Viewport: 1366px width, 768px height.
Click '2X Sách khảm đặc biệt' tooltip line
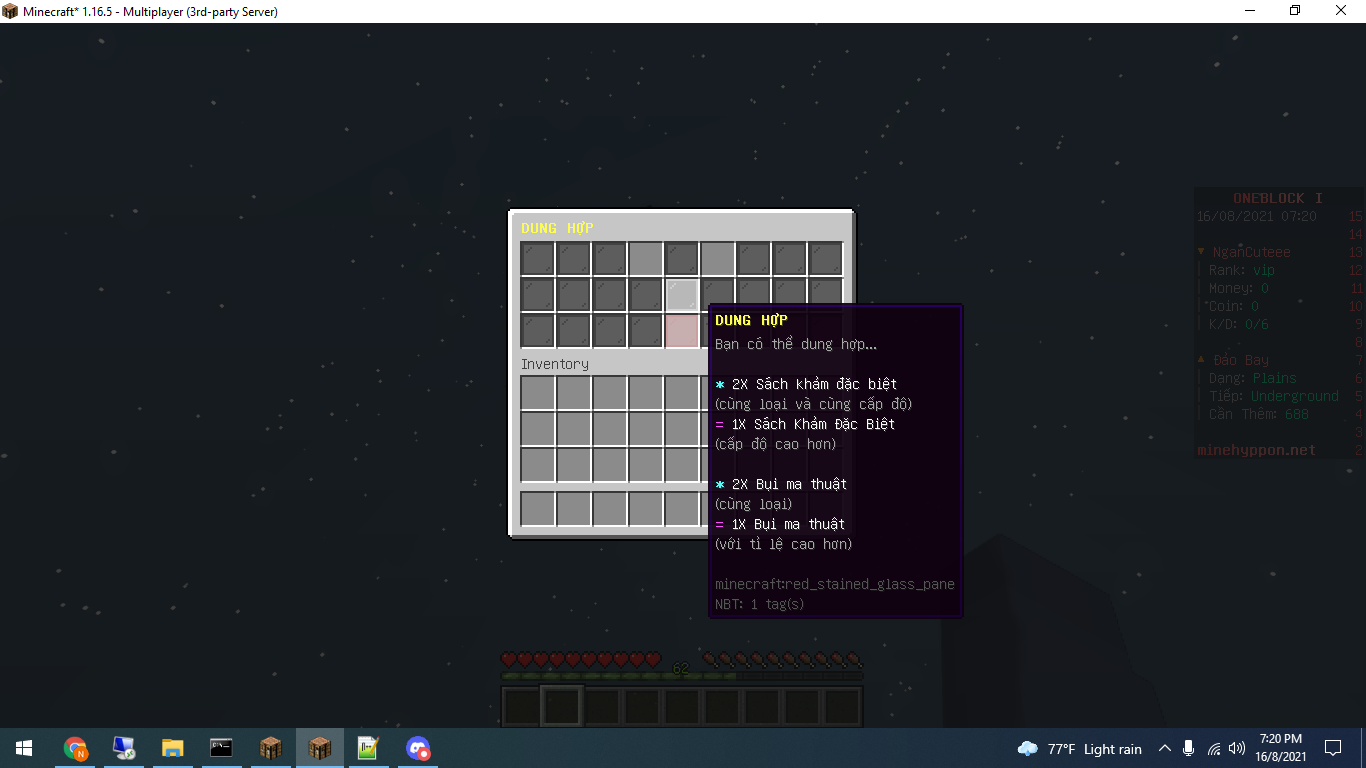pos(814,384)
